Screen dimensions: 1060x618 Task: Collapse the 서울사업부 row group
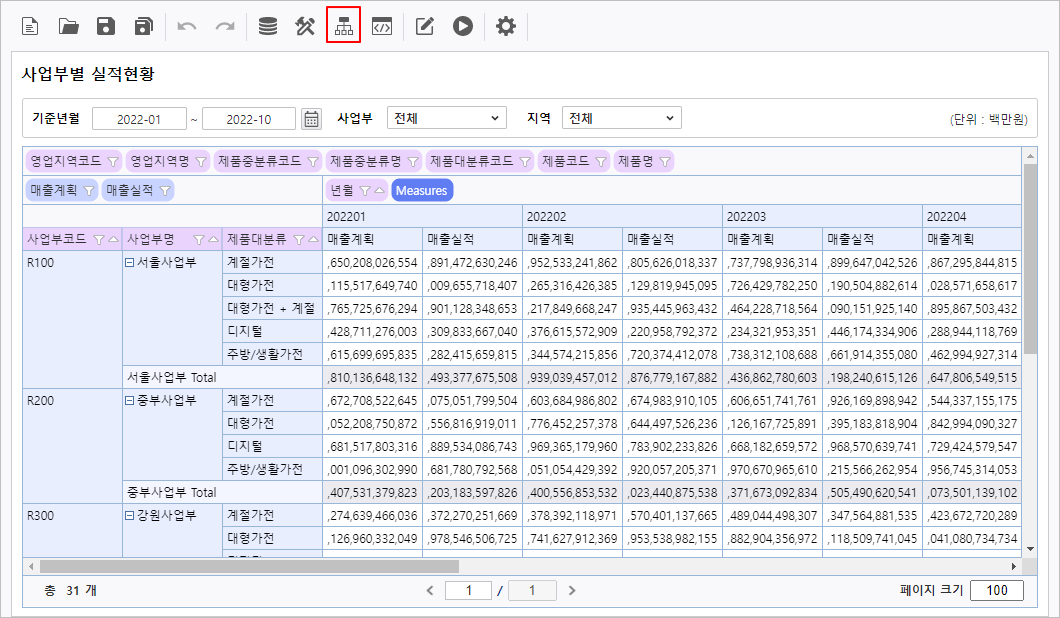(129, 263)
